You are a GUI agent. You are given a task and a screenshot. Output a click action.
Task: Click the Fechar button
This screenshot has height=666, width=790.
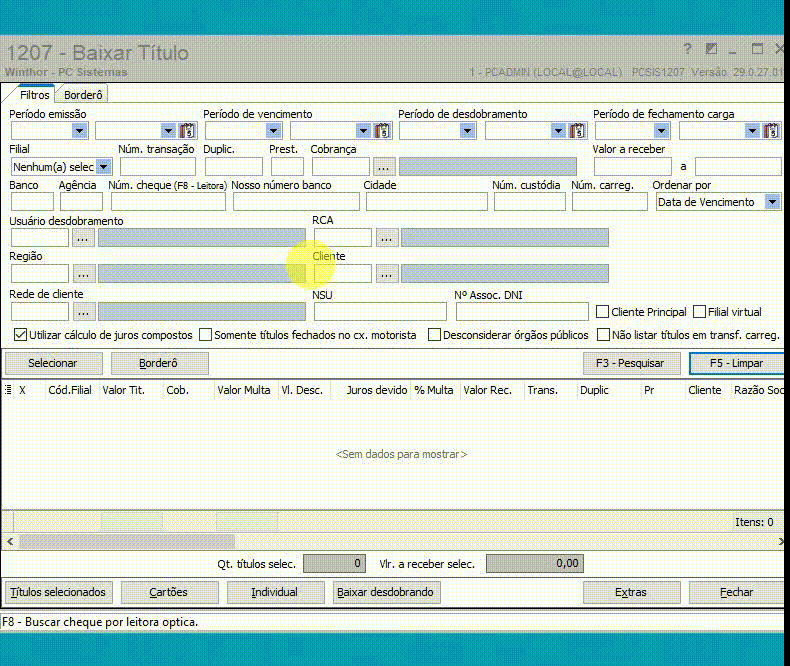point(737,592)
